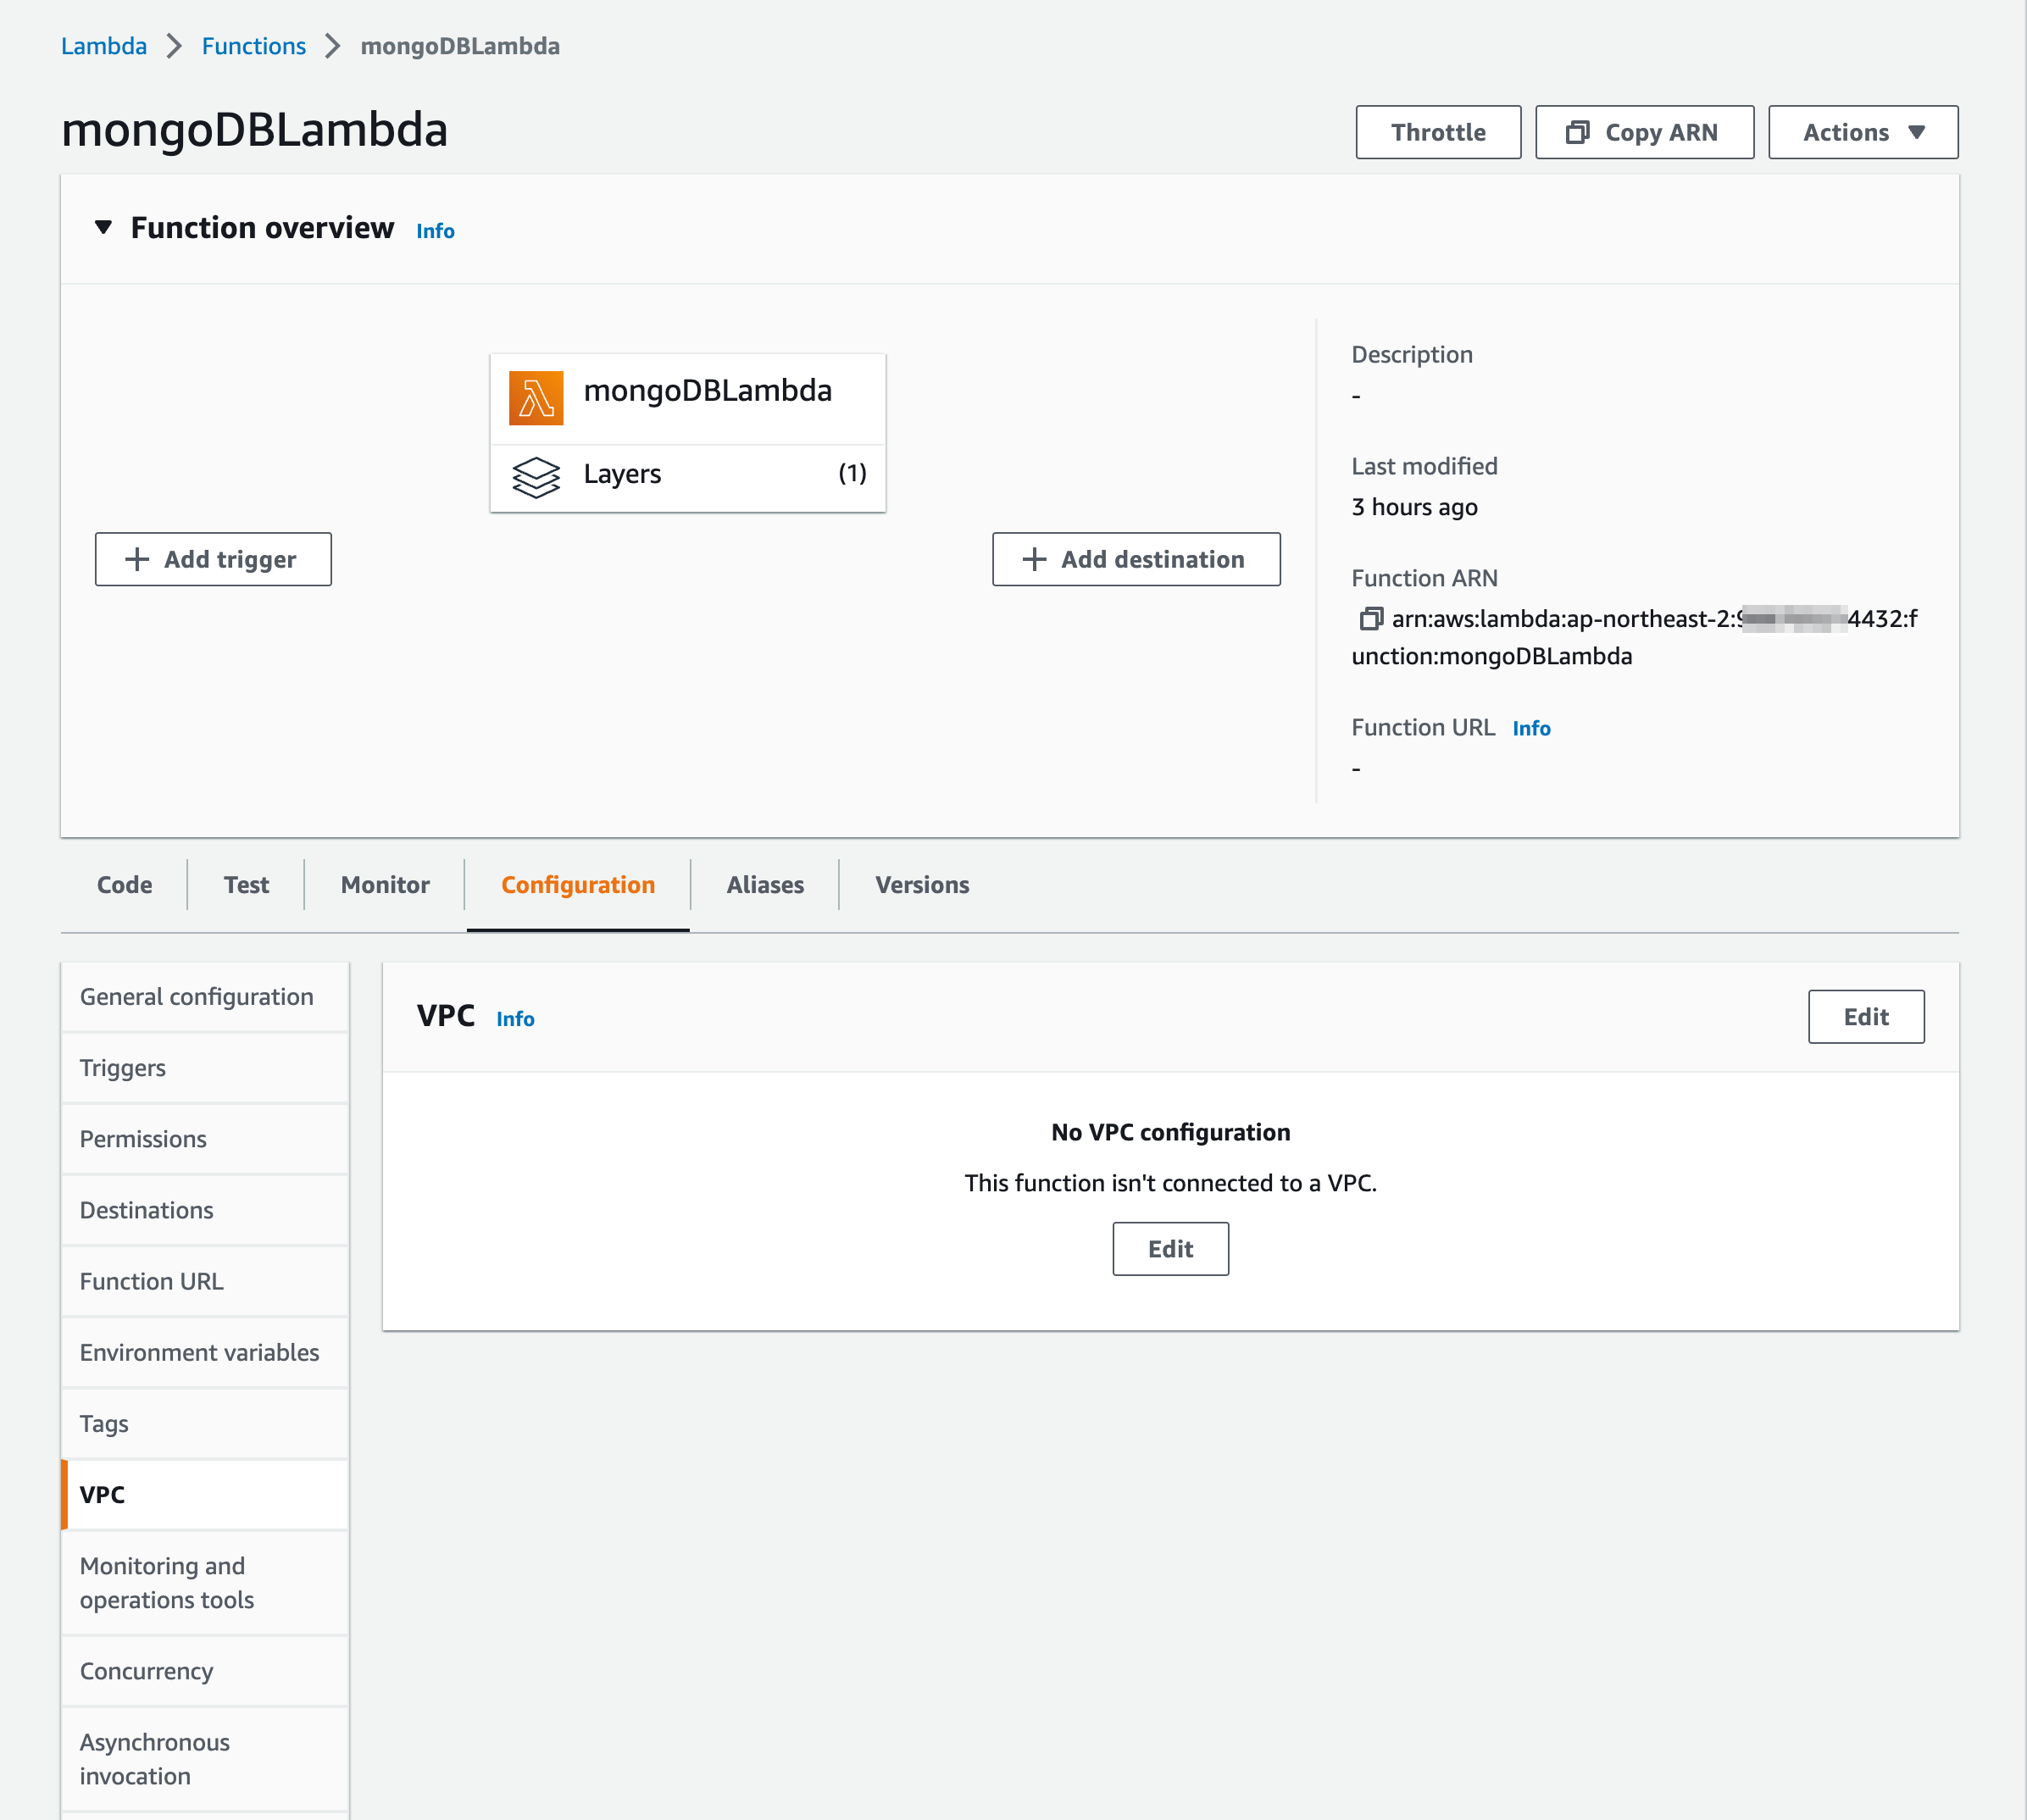
Task: Click the mongoDBLambda function icon in the overview diagram
Action: (536, 397)
